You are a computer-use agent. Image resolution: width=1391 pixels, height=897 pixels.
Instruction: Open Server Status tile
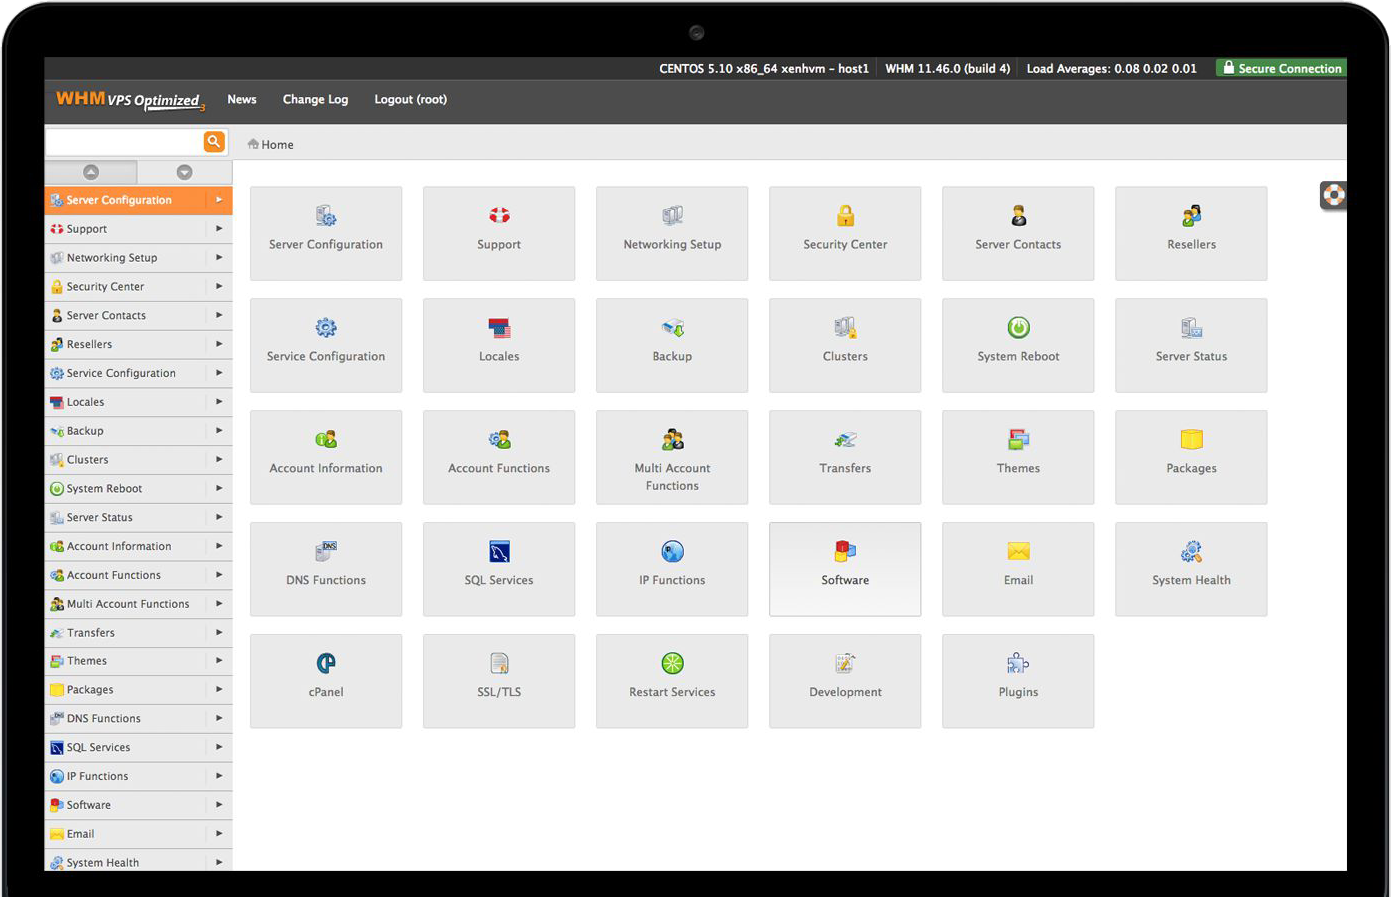pyautogui.click(x=1191, y=345)
